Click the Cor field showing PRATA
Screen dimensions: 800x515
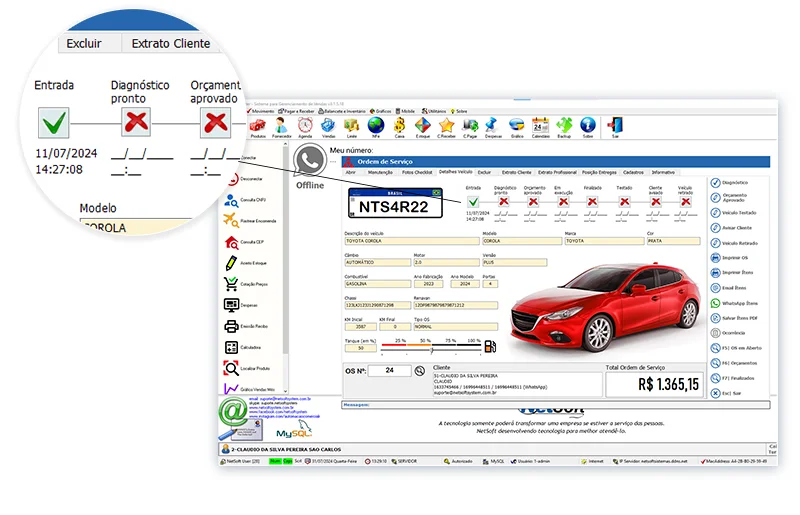click(673, 241)
